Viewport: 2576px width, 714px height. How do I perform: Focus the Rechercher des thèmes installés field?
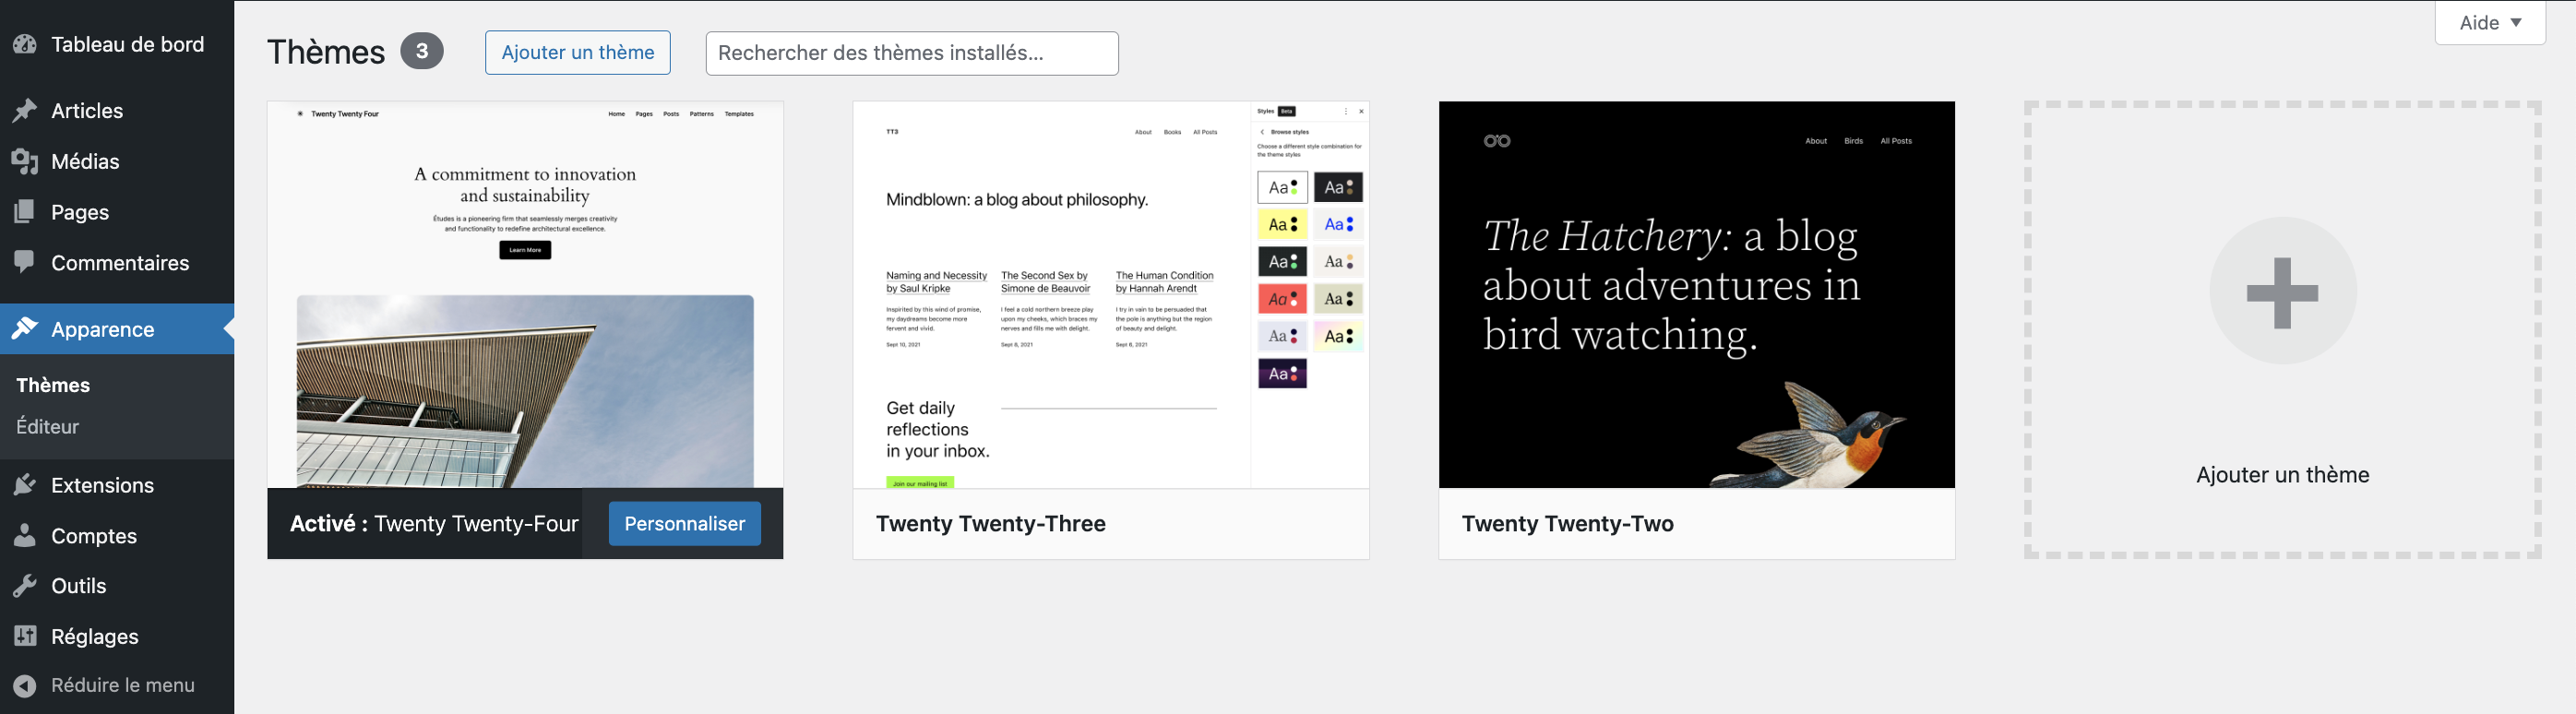click(912, 53)
